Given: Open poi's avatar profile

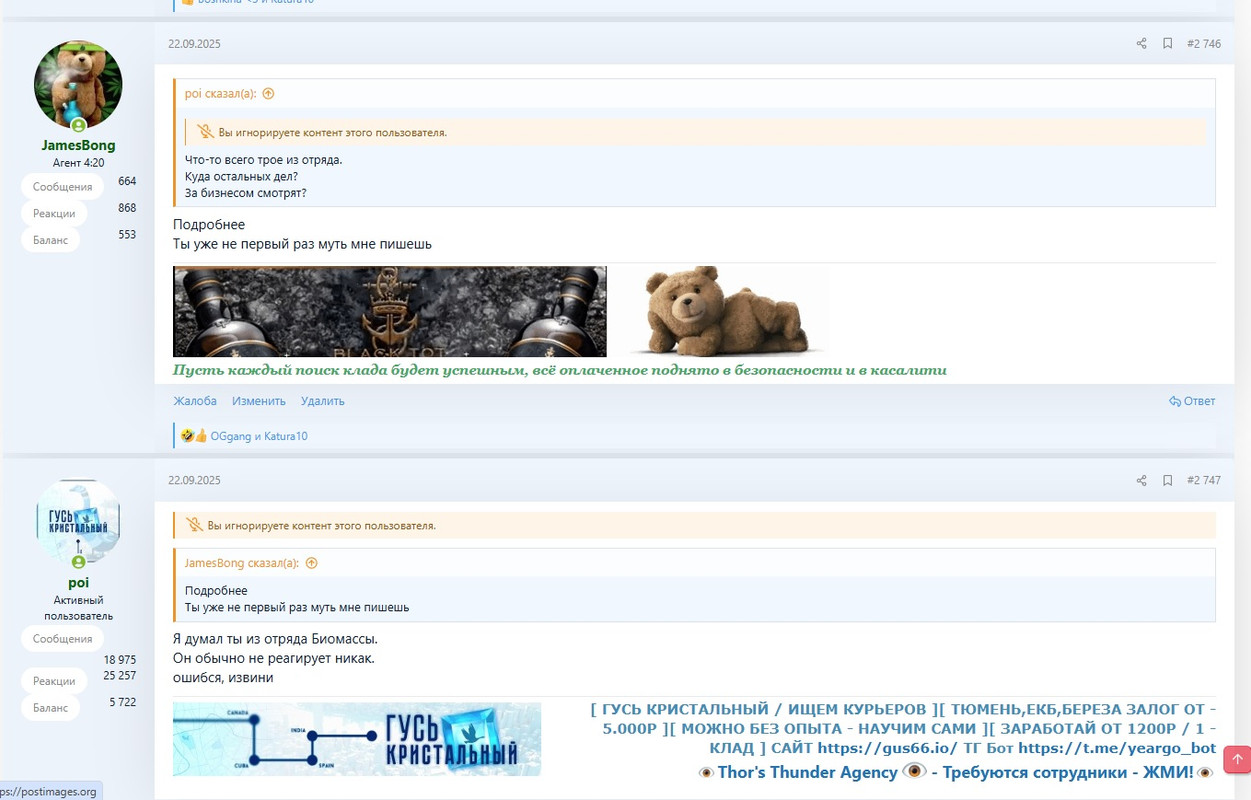Looking at the screenshot, I should point(78,522).
